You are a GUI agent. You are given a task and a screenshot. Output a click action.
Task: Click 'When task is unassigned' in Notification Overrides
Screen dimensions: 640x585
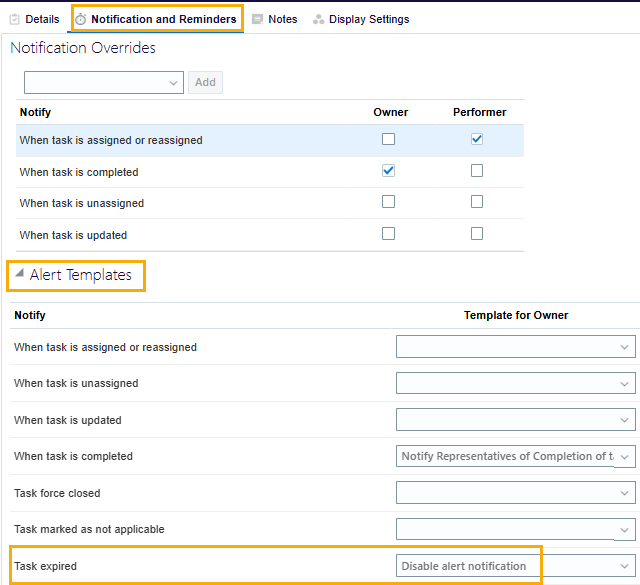[x=82, y=203]
